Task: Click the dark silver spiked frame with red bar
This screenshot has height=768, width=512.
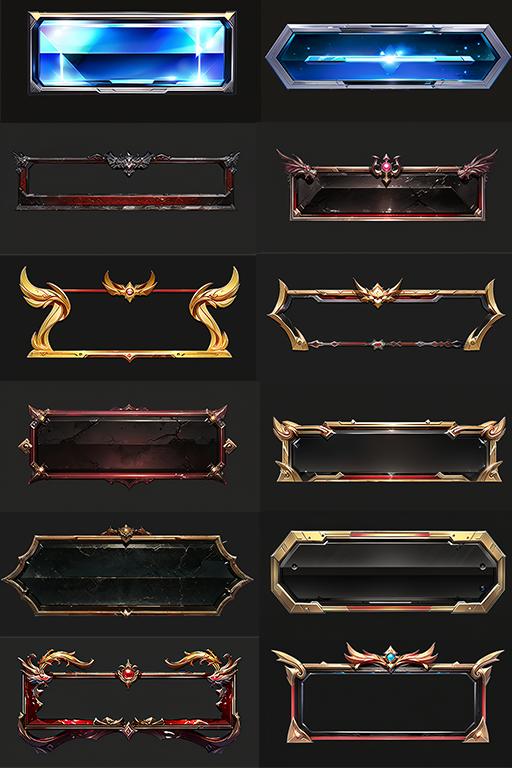Action: coord(127,181)
